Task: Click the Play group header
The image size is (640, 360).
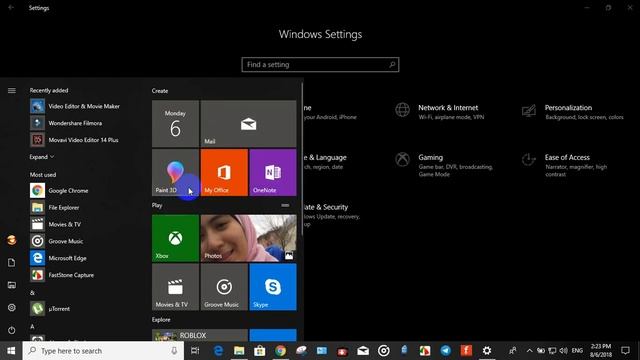Action: [x=157, y=205]
